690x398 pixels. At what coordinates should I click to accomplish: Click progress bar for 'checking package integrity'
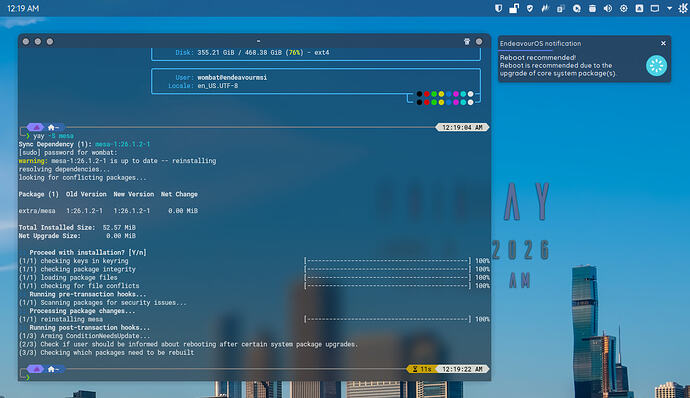tap(387, 269)
